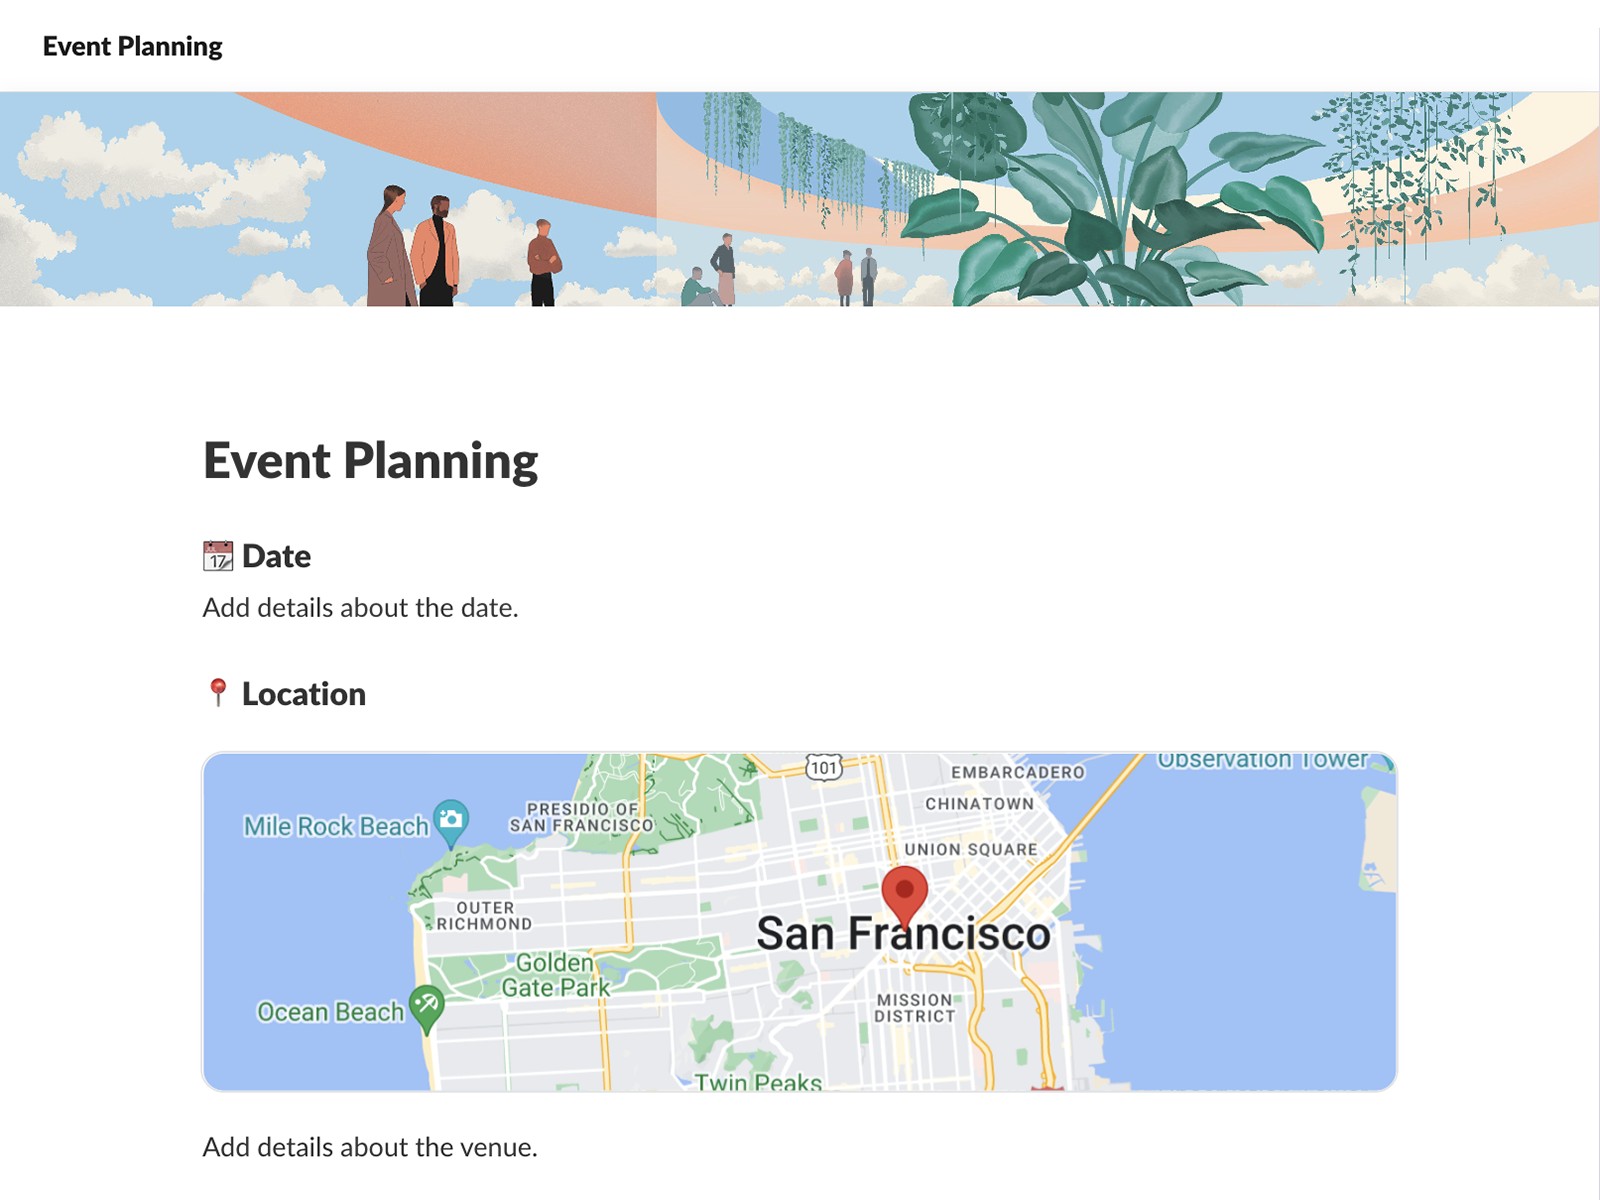
Task: Click the illustrated cover banner image
Action: pyautogui.click(x=800, y=199)
